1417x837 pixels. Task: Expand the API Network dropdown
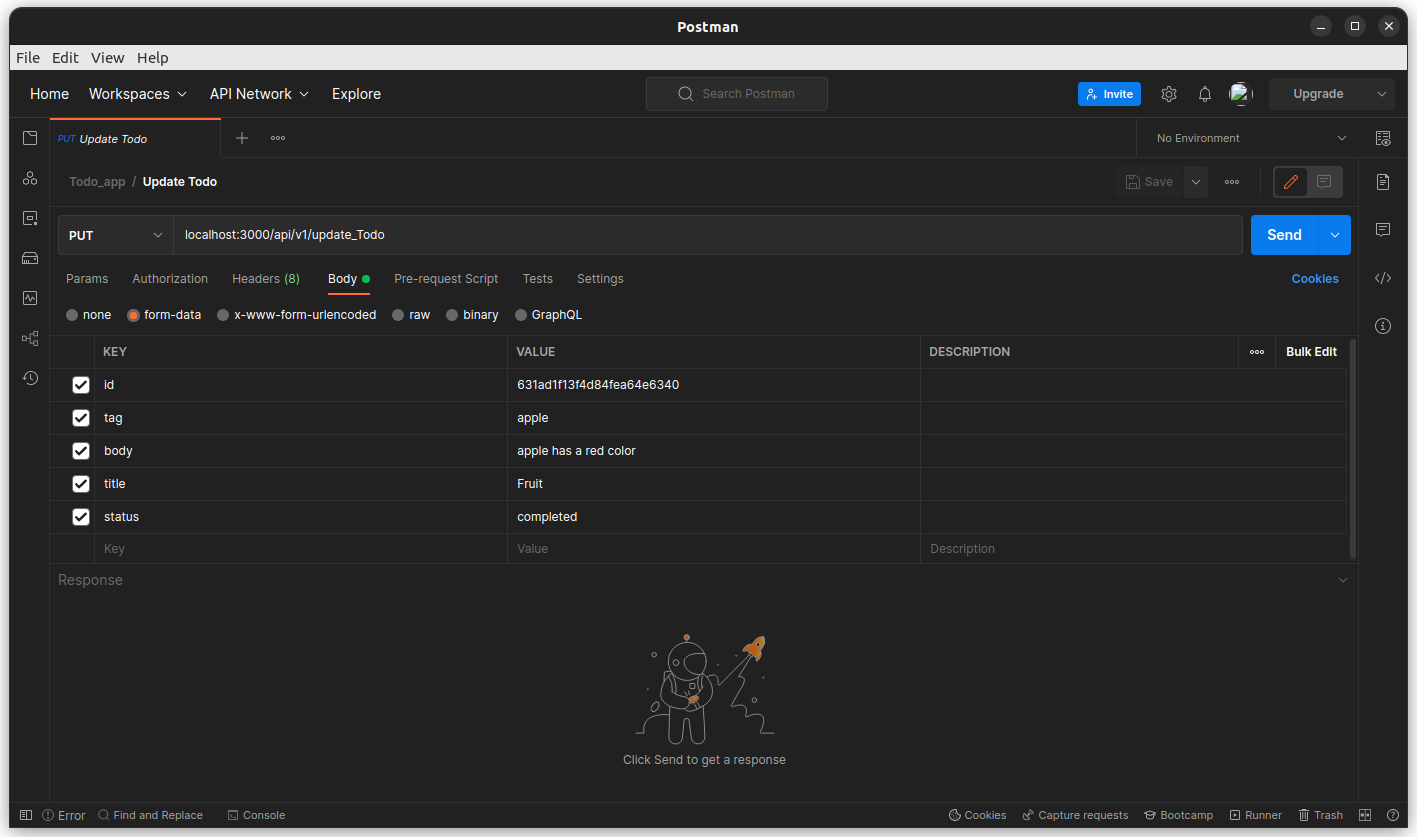click(x=260, y=94)
